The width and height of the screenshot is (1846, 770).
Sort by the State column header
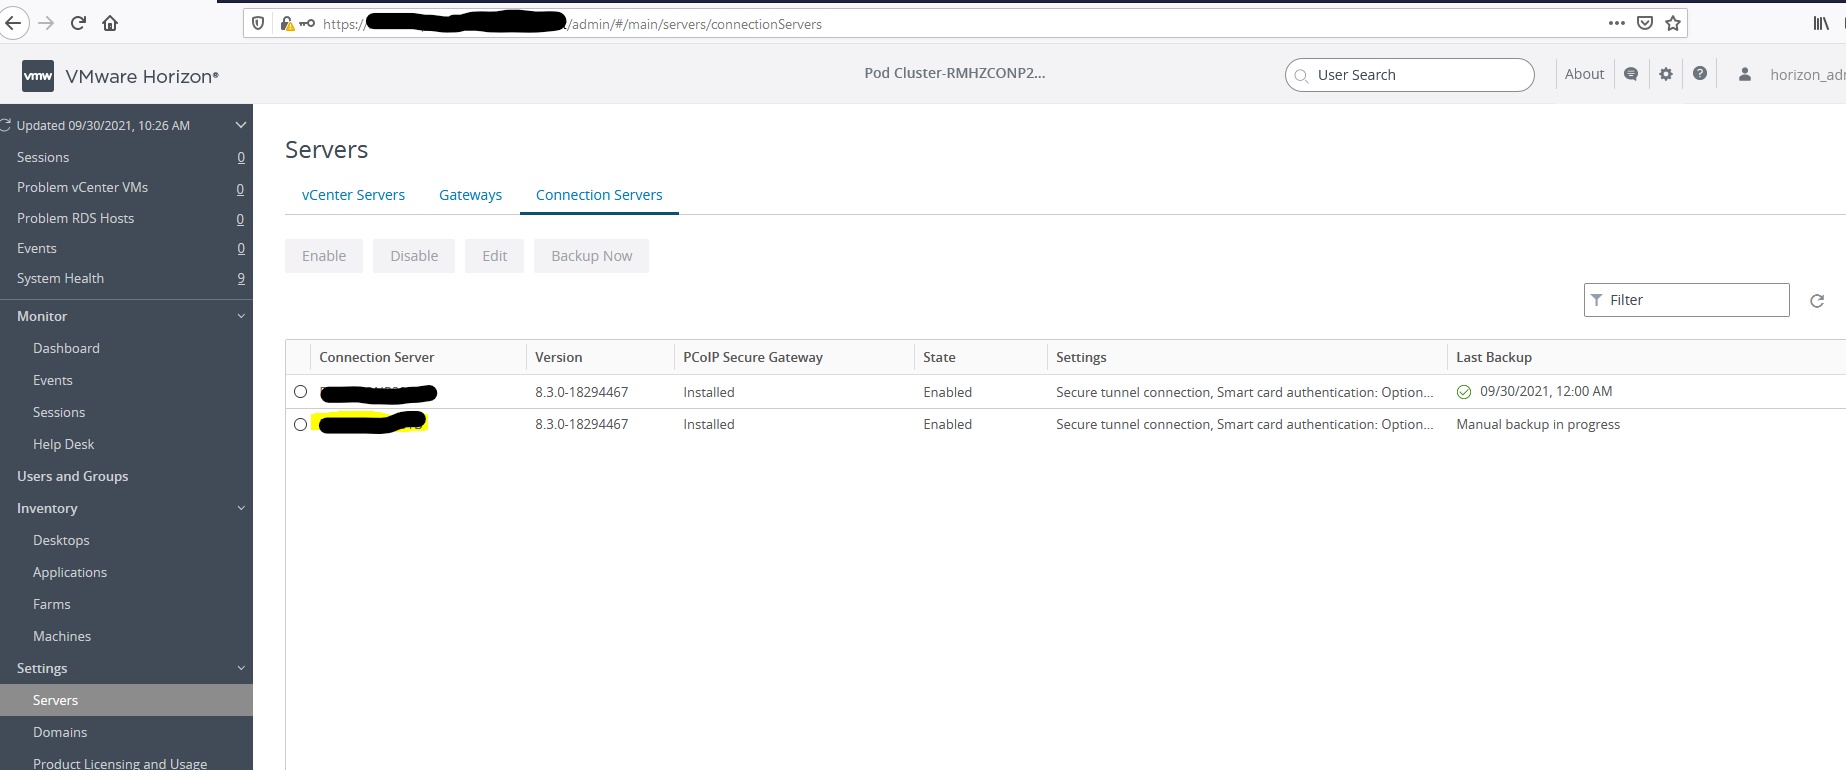(939, 357)
